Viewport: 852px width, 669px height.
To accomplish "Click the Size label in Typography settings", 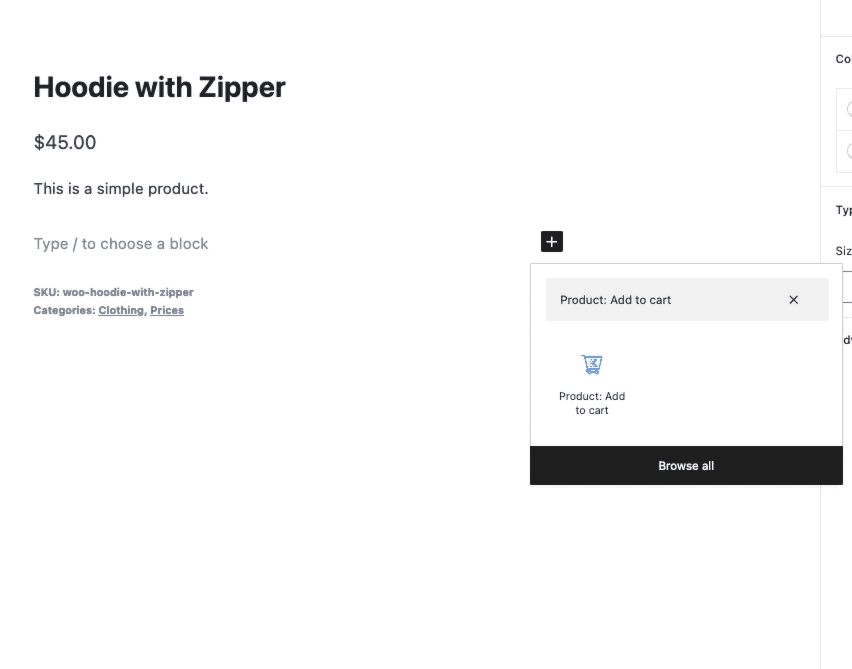I will (x=843, y=251).
